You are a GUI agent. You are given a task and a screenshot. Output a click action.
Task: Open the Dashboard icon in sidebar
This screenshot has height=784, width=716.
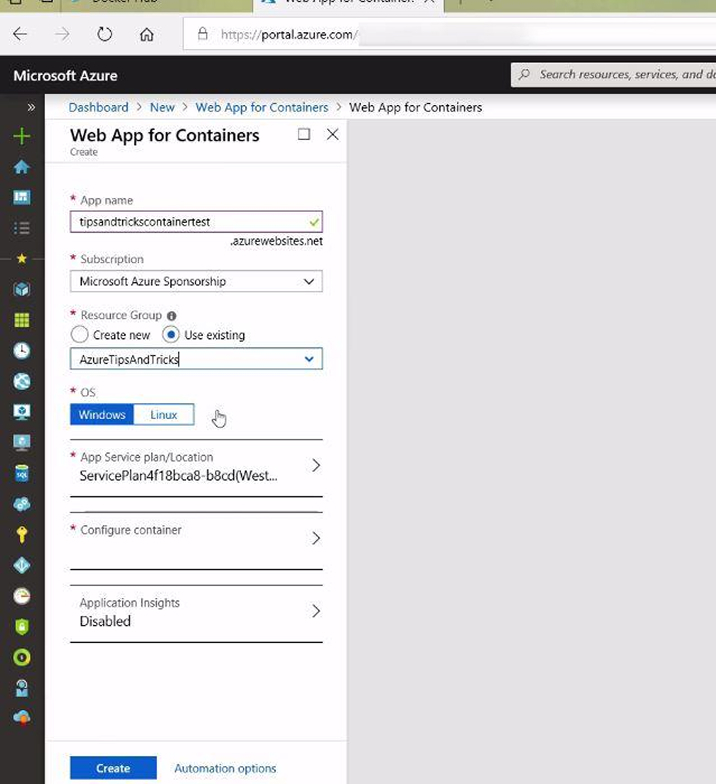(21, 197)
